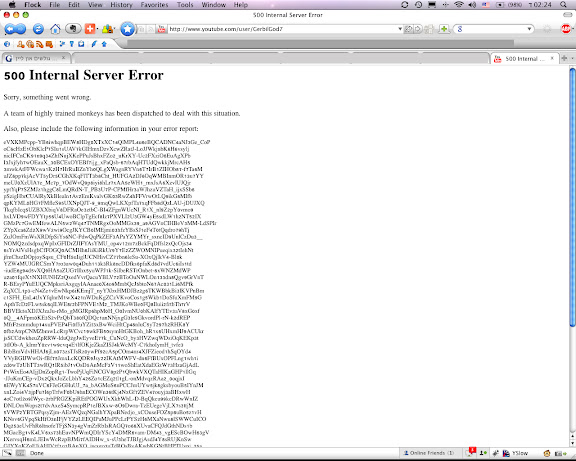Viewport: 576px width, 461px height.
Task: Open the new tab plus button
Action: (564, 58)
